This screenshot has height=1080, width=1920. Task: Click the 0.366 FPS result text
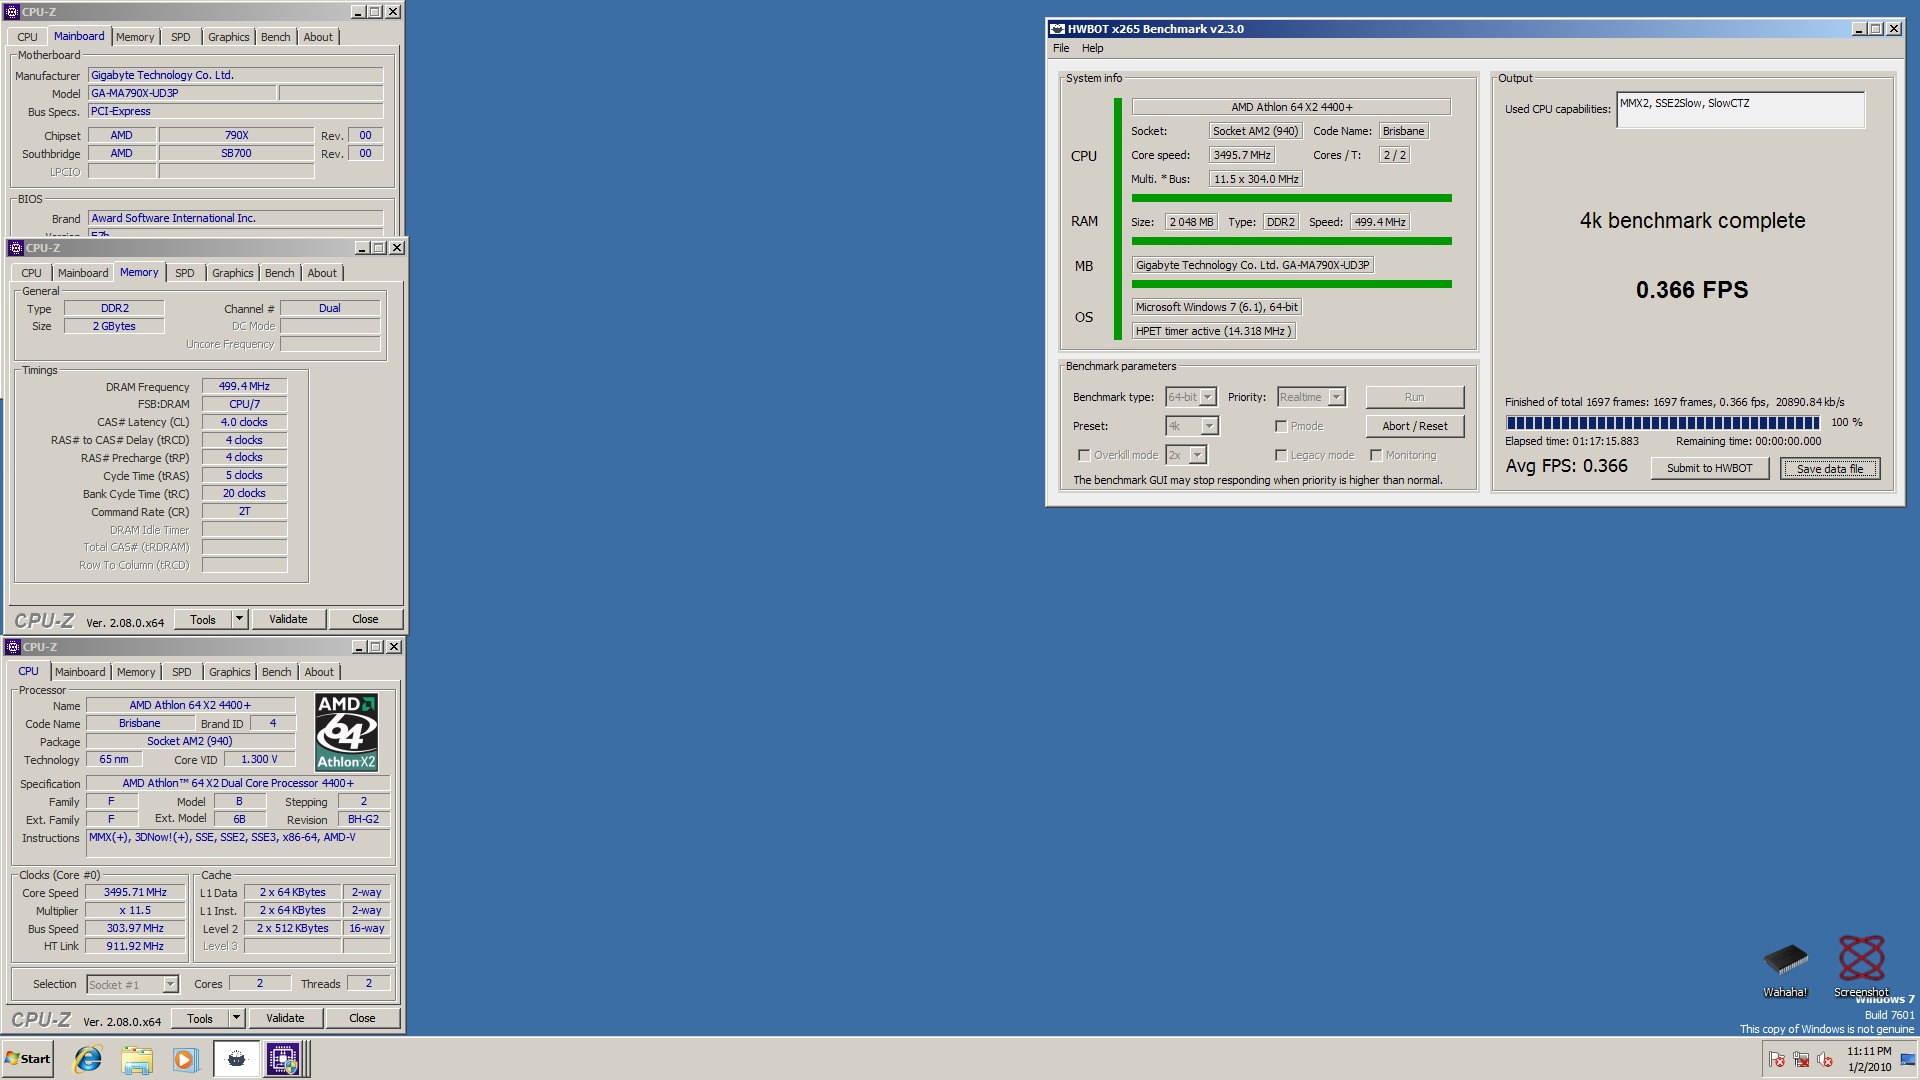(x=1692, y=290)
